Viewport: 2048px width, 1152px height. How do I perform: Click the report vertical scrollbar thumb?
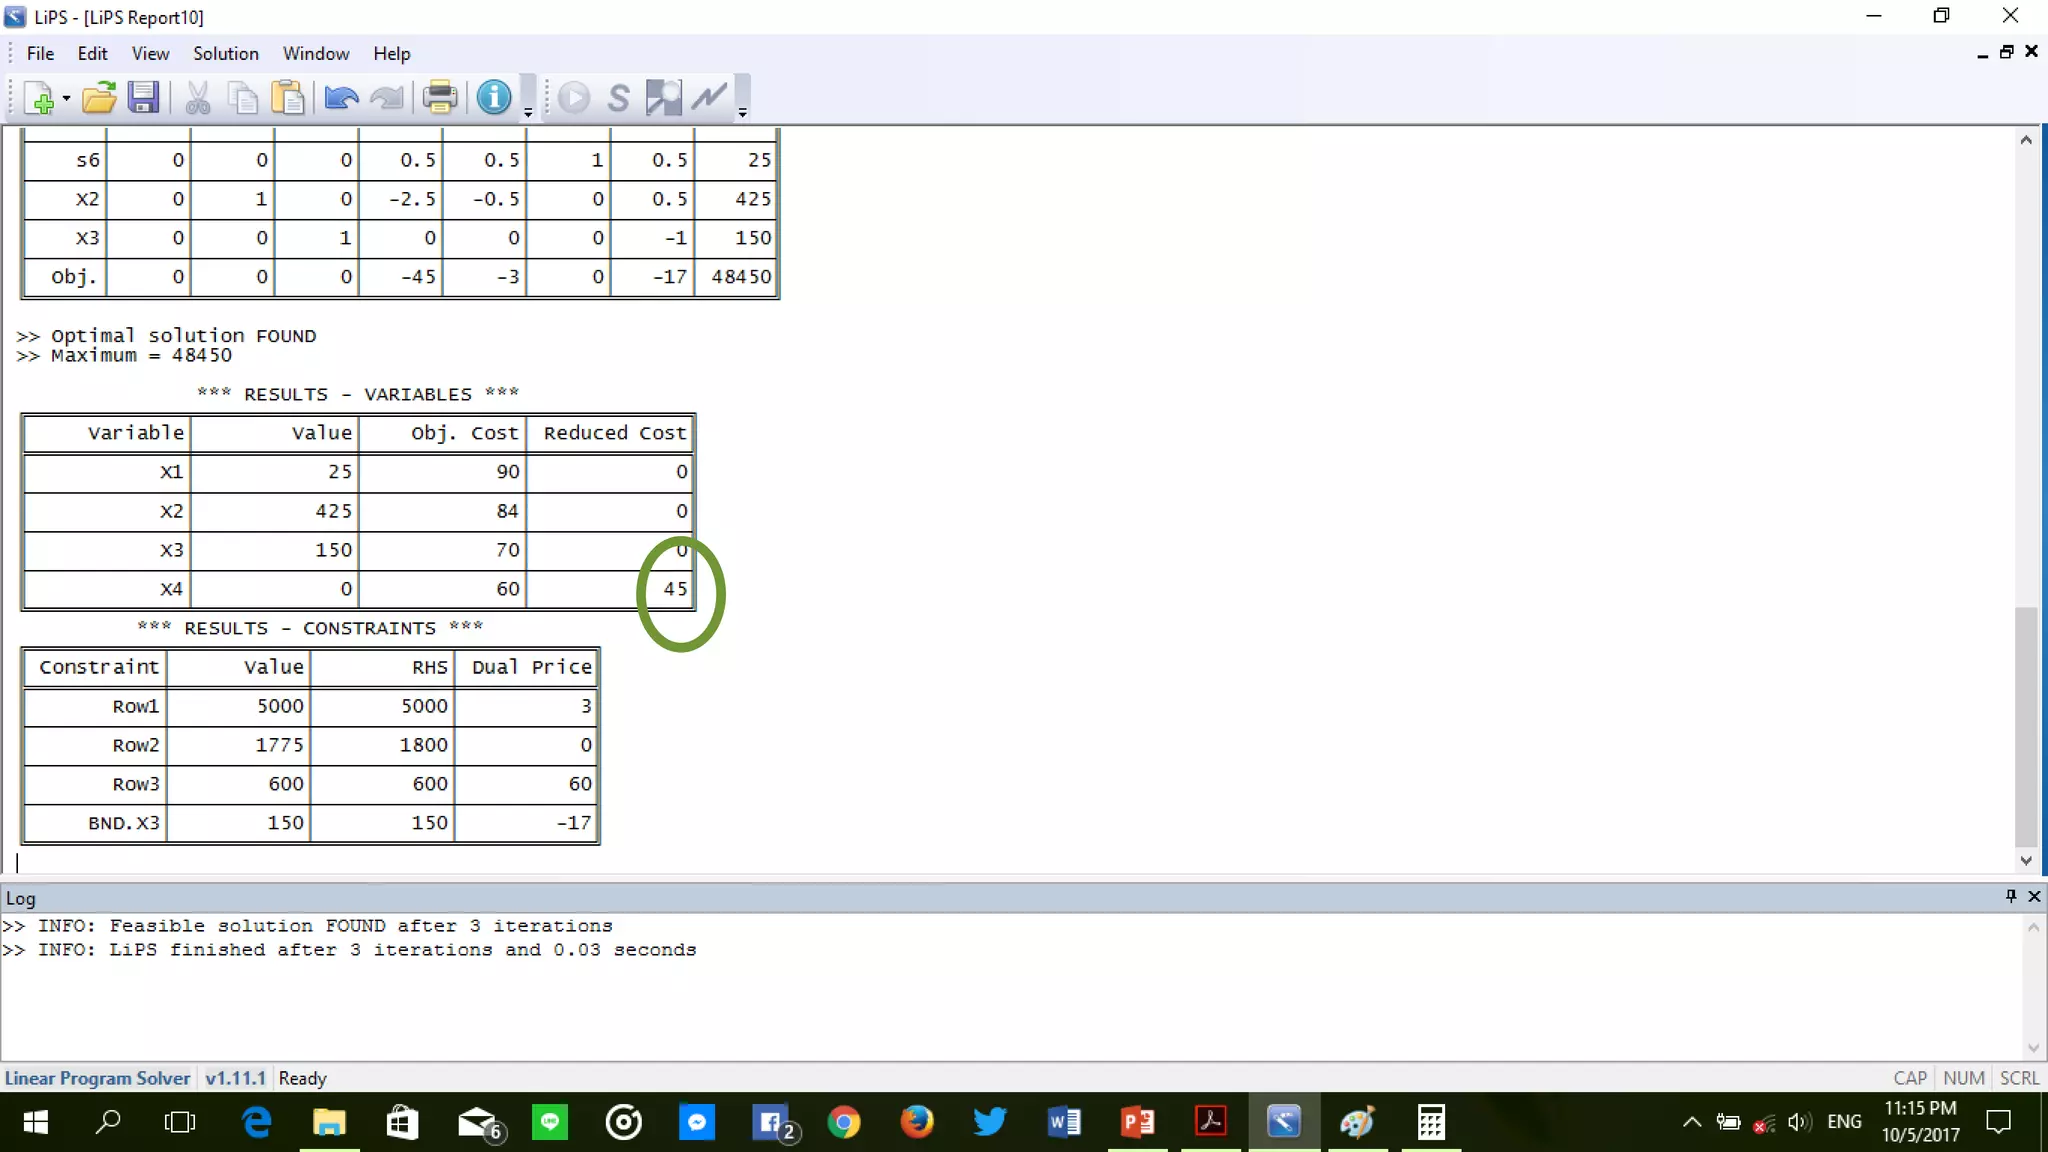pos(2025,725)
